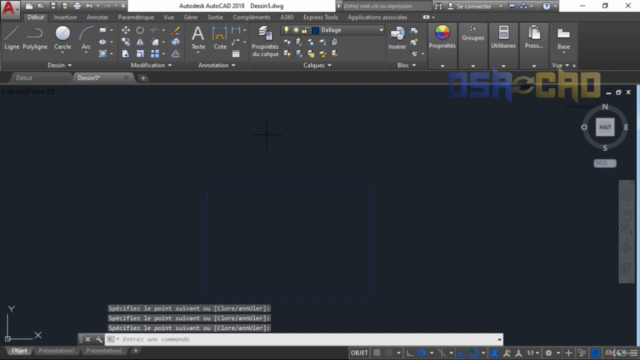This screenshot has width=640, height=360.
Task: Open Propriétés du calque panel
Action: pyautogui.click(x=265, y=41)
